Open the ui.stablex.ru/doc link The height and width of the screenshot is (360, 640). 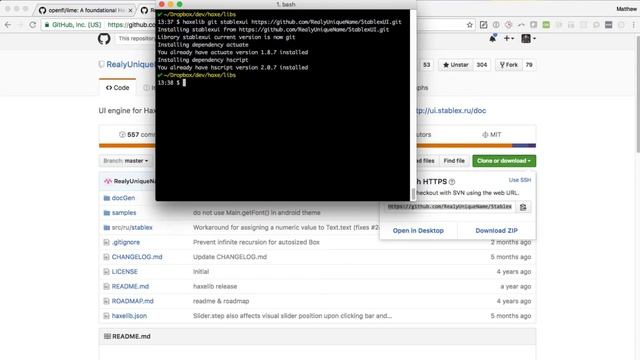coord(451,111)
